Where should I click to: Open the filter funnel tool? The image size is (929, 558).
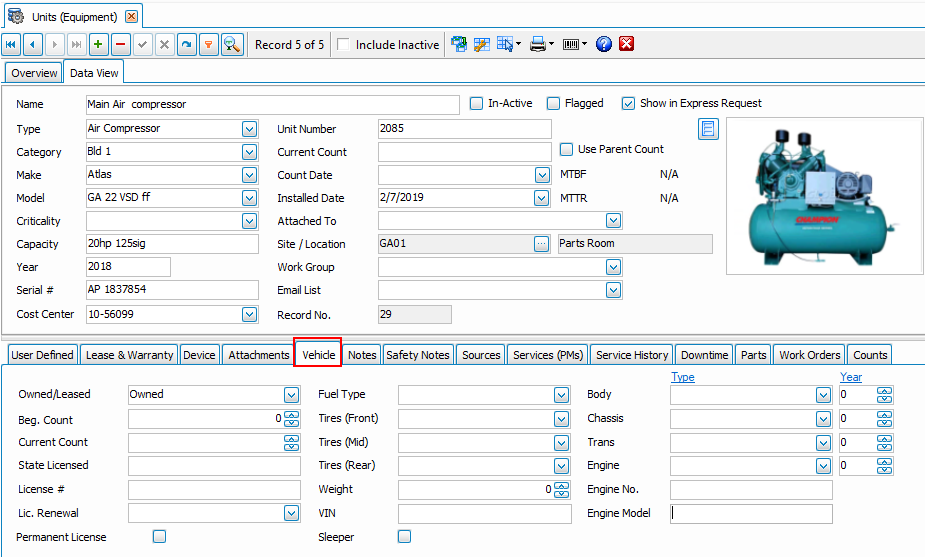209,44
